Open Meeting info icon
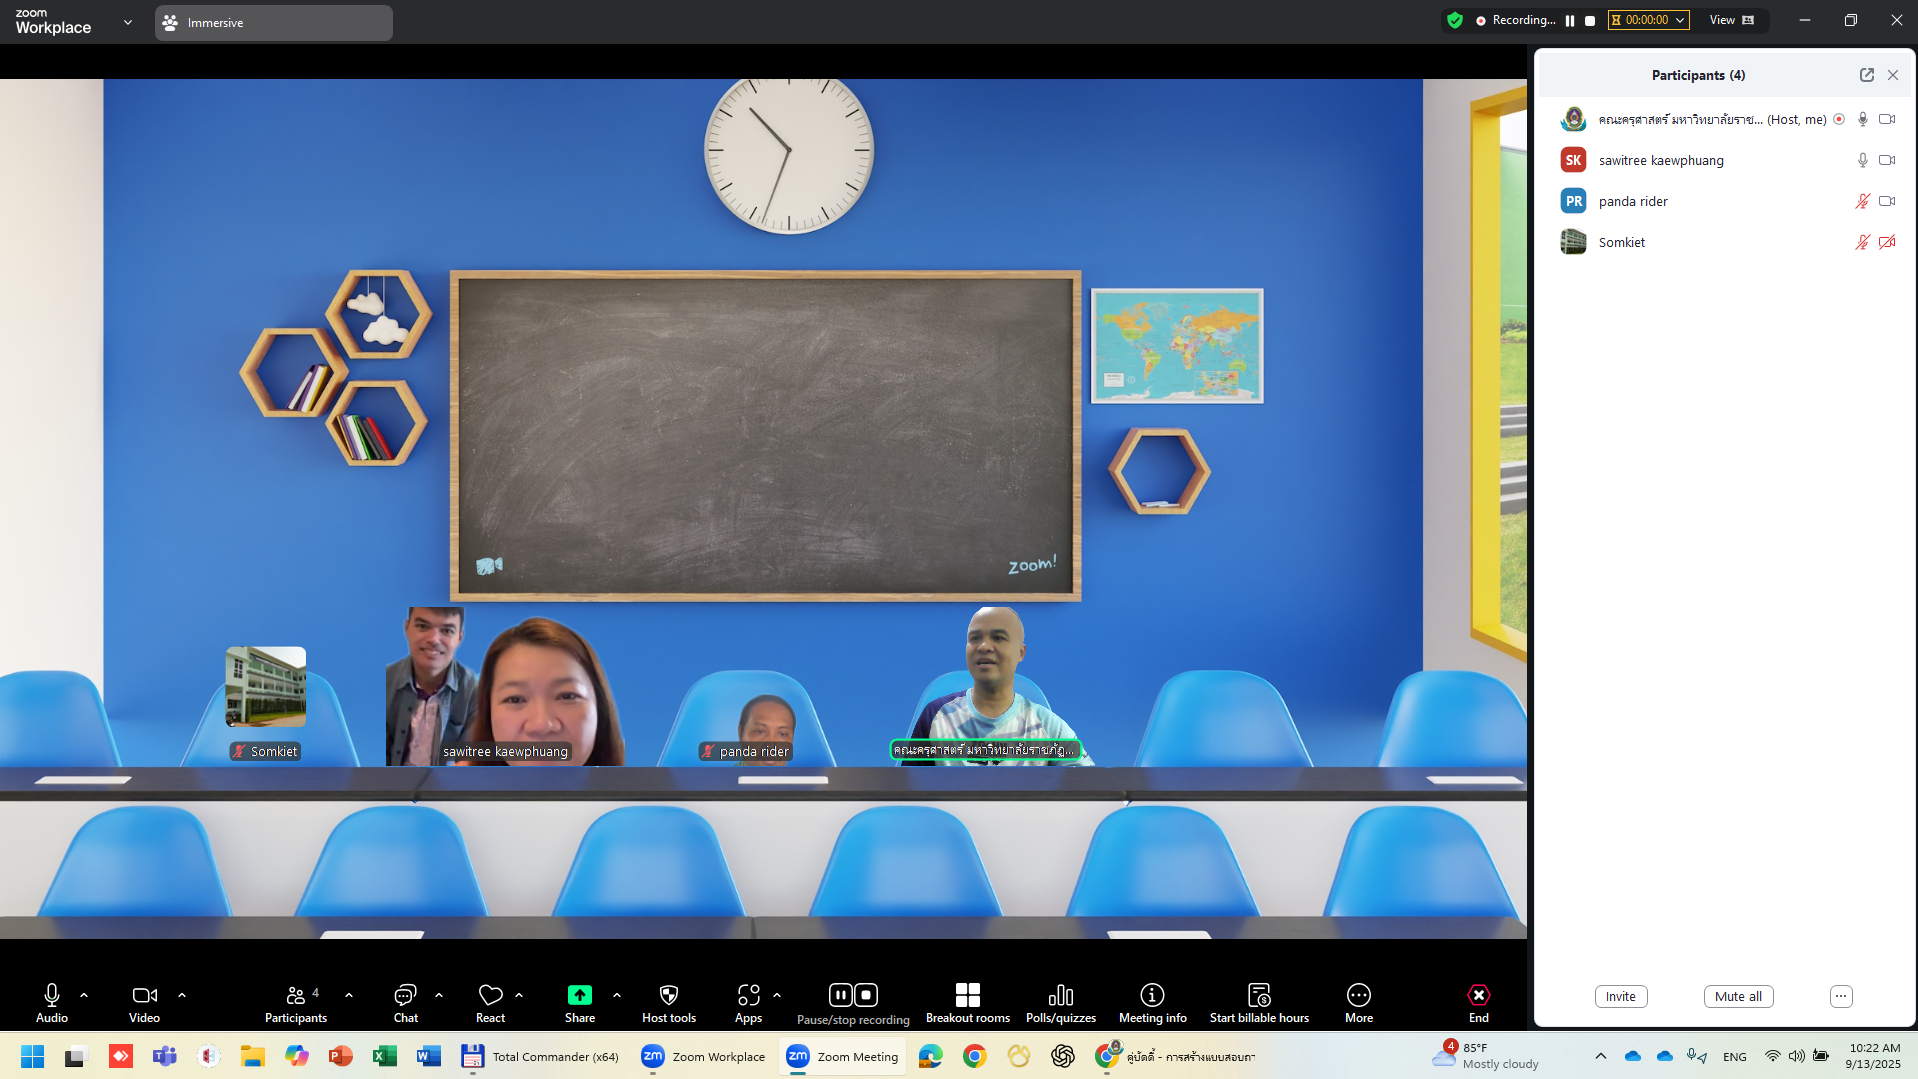This screenshot has width=1918, height=1079. pos(1152,995)
